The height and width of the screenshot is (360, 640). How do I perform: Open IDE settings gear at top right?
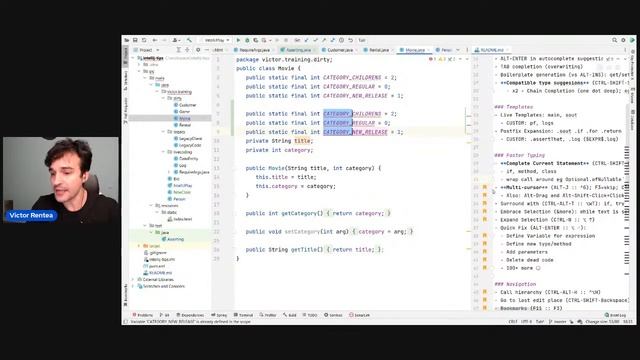[x=623, y=40]
